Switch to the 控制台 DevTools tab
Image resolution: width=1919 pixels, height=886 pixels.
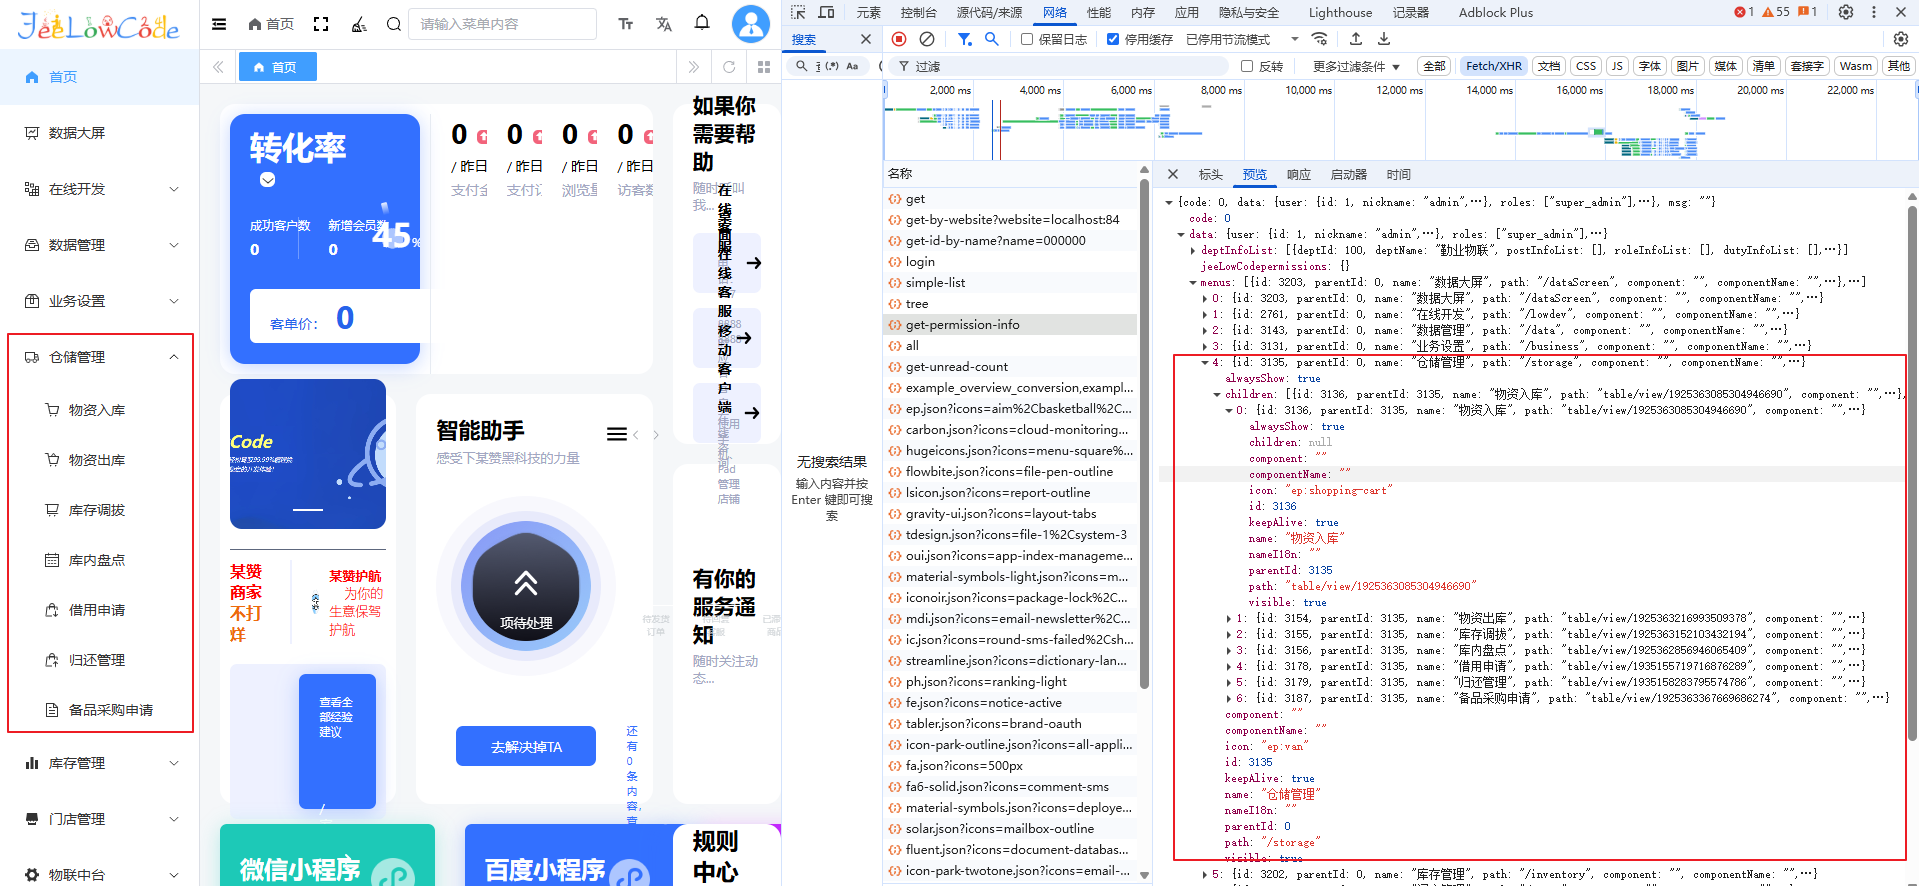tap(918, 12)
